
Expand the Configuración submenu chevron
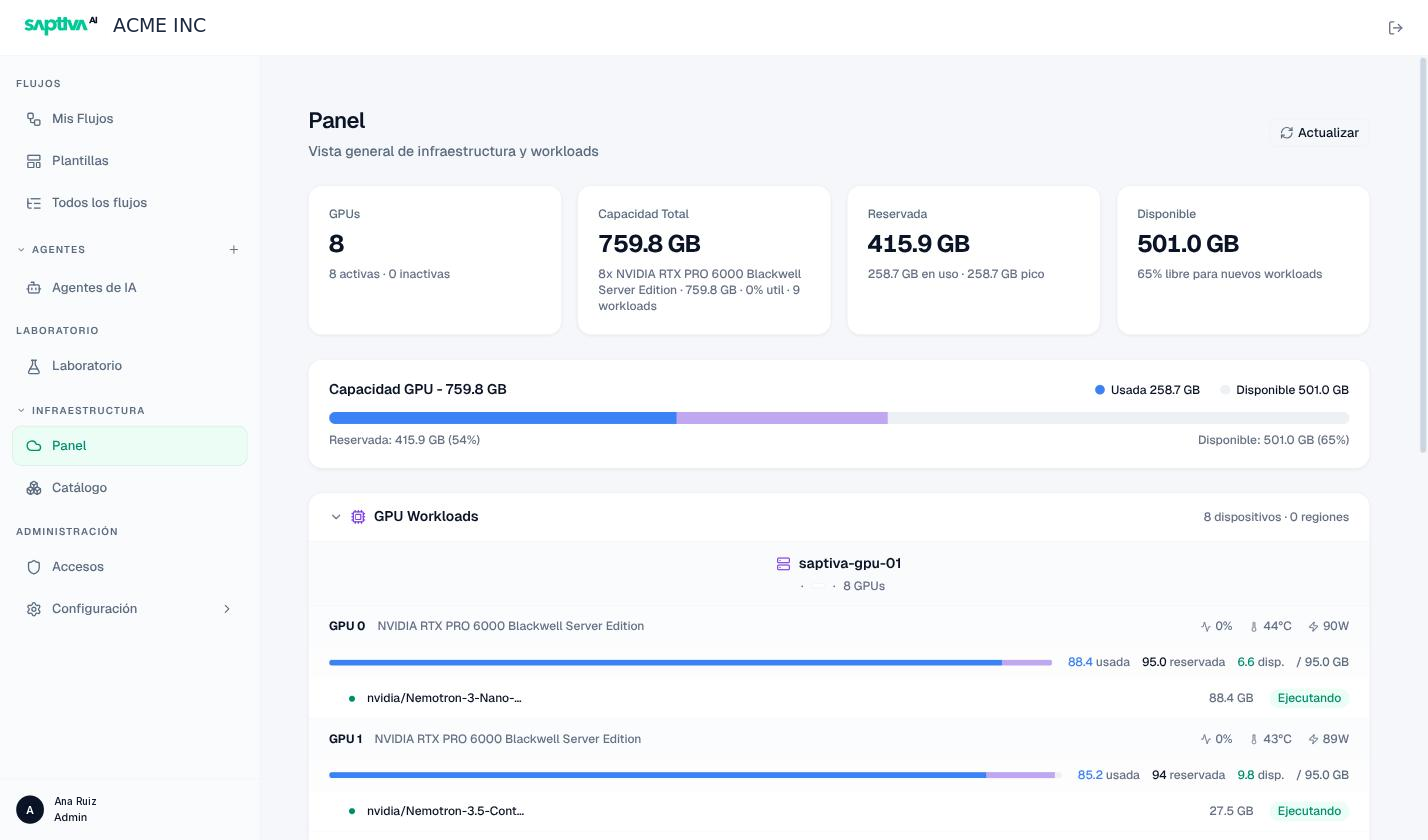pyautogui.click(x=227, y=609)
